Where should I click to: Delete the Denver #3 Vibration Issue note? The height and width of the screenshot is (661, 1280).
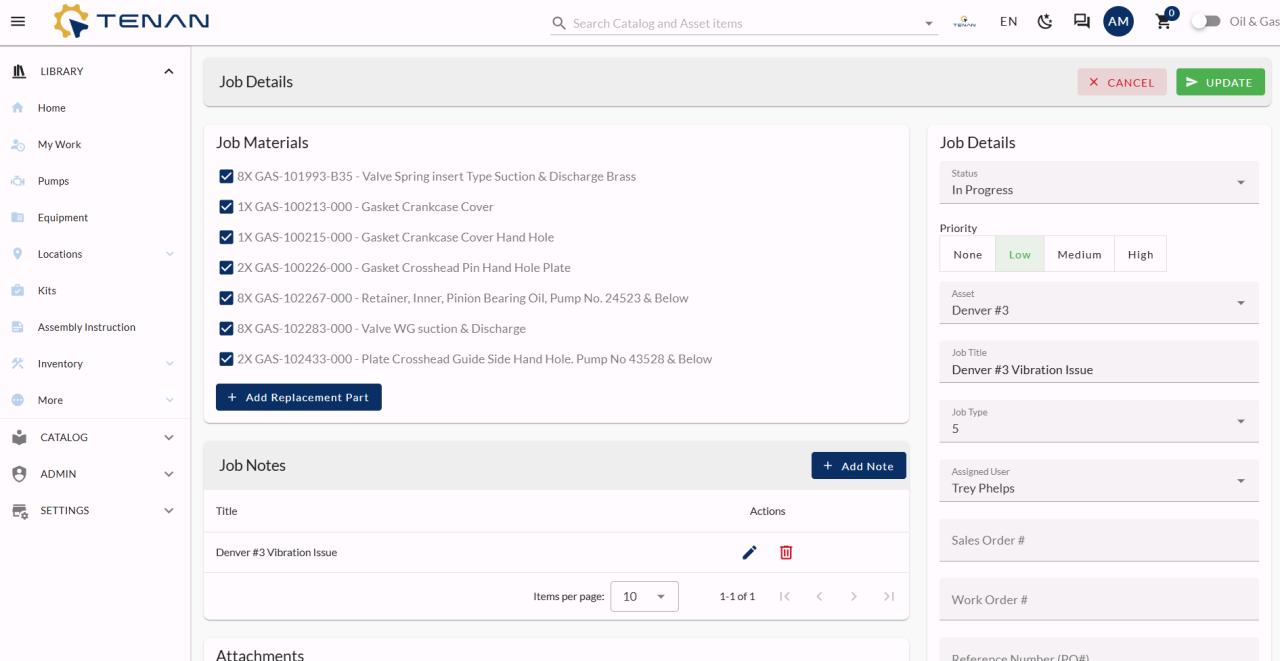(x=786, y=552)
